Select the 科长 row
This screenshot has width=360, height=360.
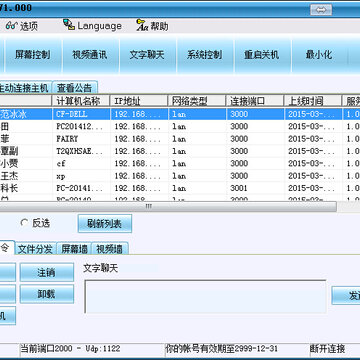[180, 188]
